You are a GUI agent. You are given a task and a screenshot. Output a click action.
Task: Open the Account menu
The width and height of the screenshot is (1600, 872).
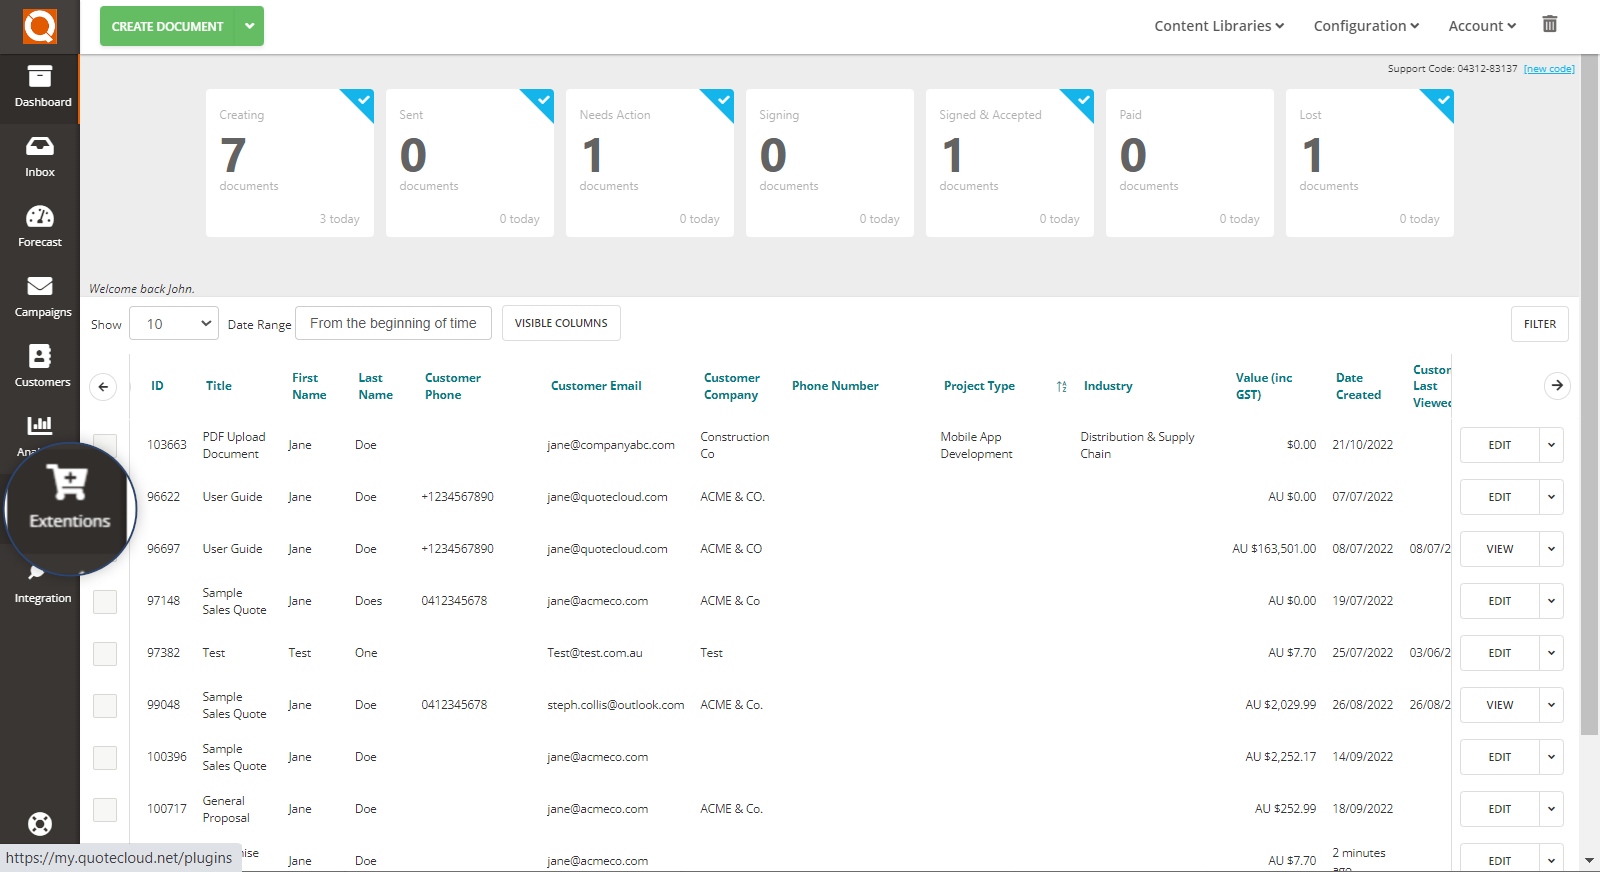coord(1482,26)
